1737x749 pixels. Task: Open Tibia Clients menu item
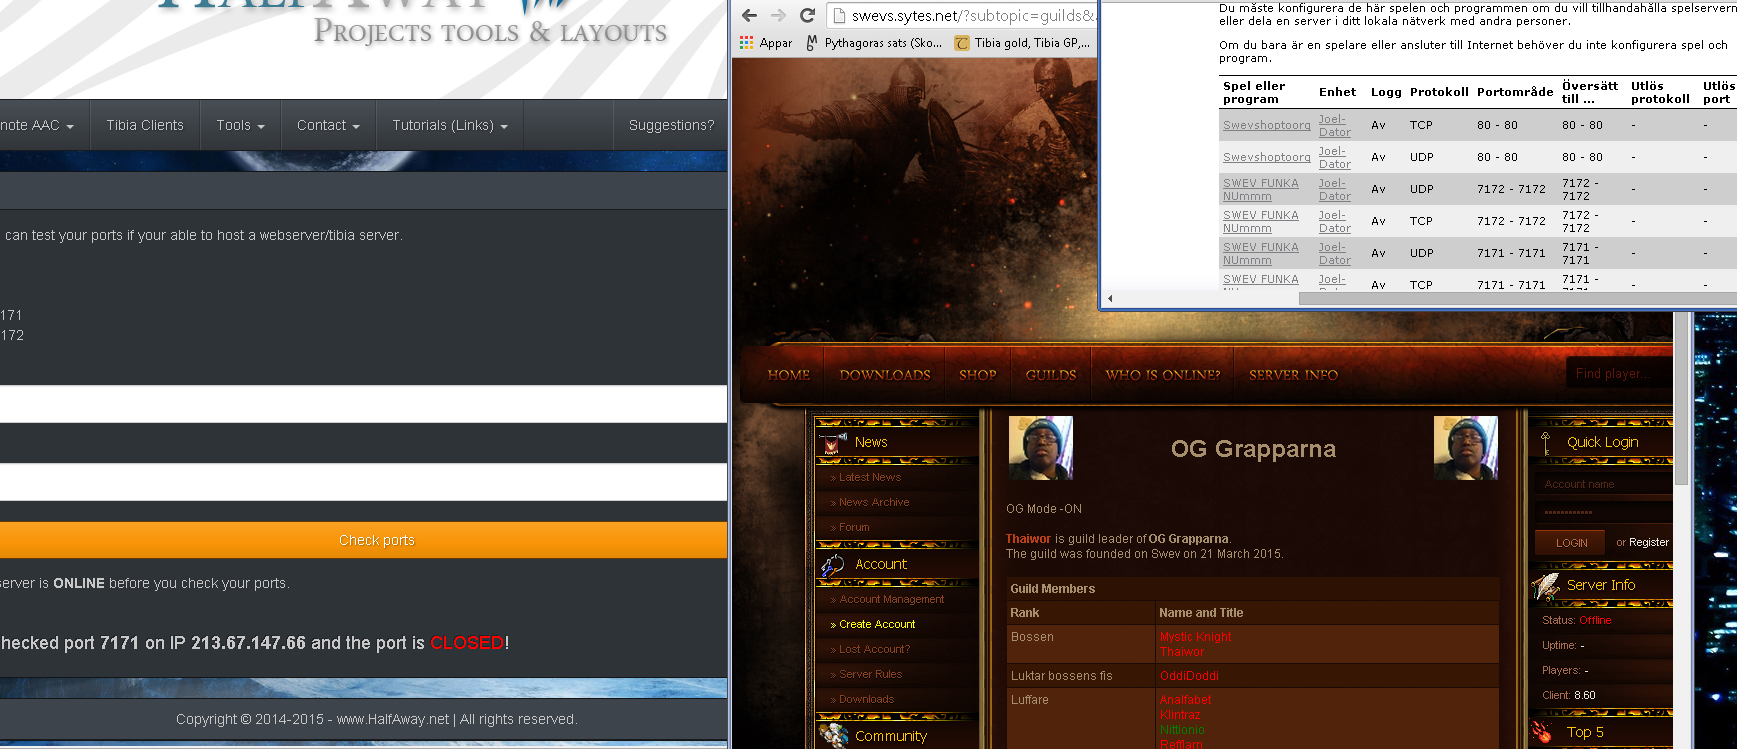pyautogui.click(x=145, y=125)
